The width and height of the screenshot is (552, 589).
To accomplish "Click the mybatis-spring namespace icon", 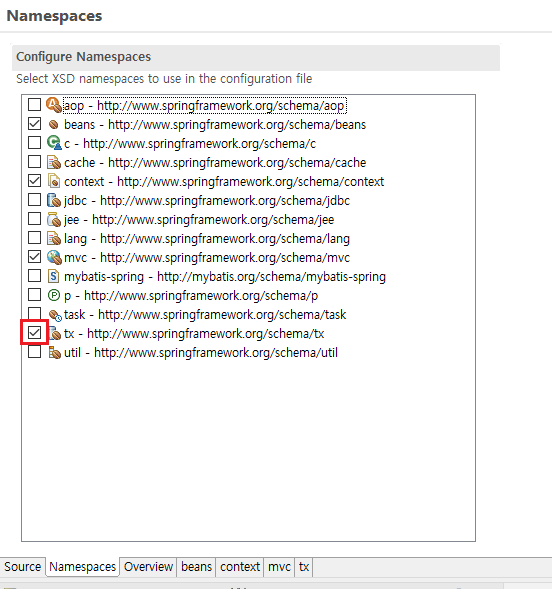I will (54, 276).
